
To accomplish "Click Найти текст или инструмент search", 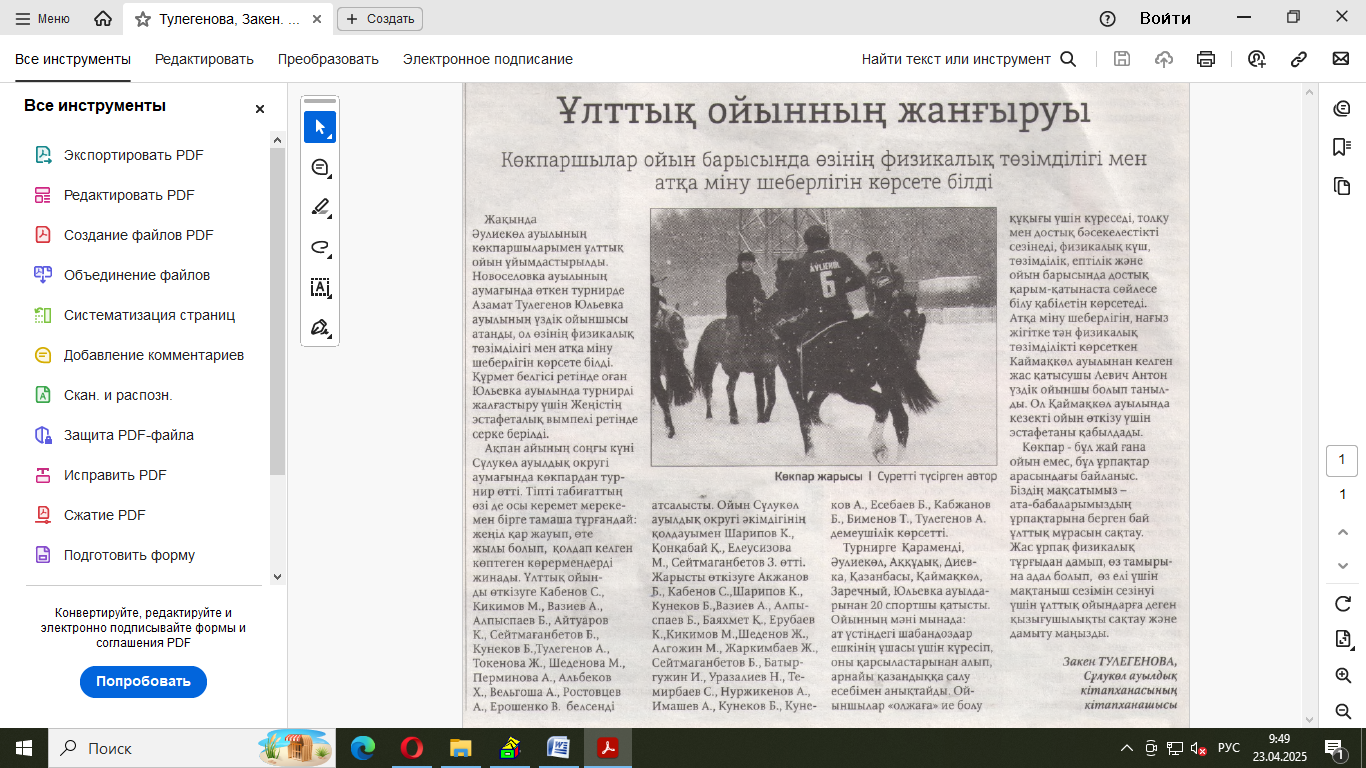I will (x=969, y=59).
